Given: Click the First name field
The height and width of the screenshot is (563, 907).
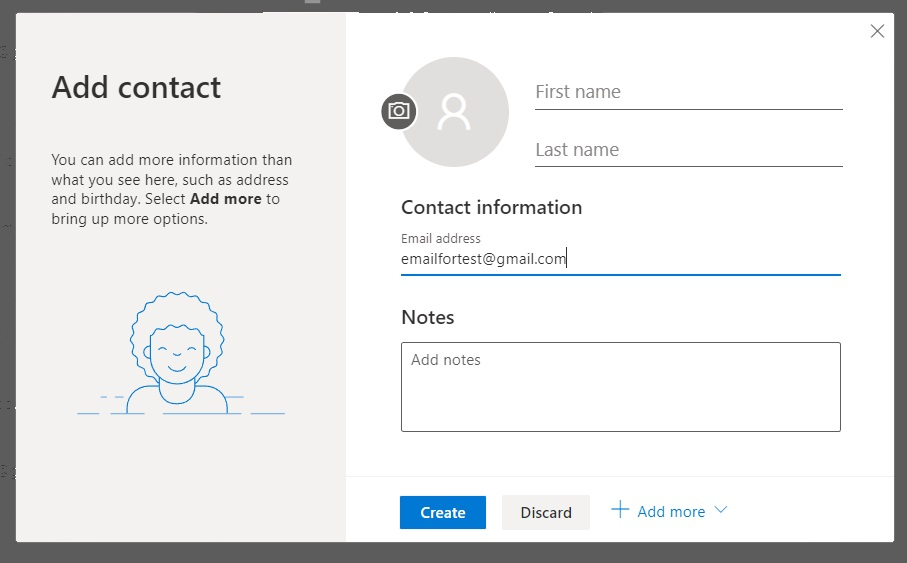Looking at the screenshot, I should point(688,92).
